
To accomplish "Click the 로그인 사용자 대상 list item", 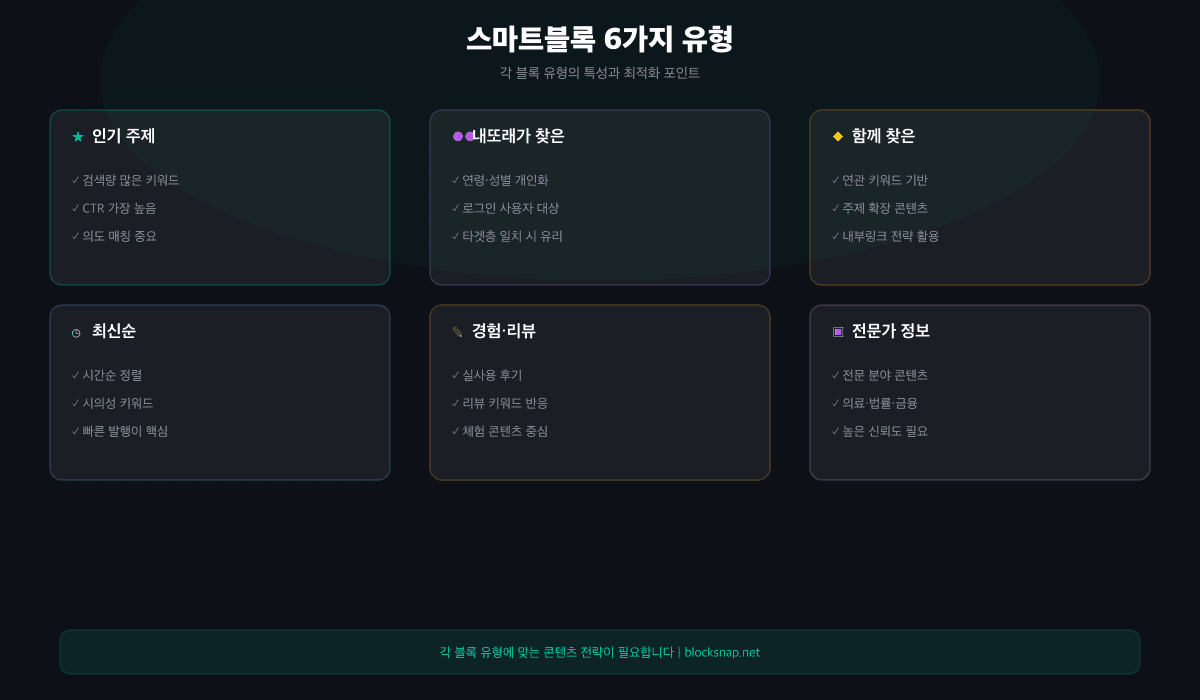I will (510, 208).
